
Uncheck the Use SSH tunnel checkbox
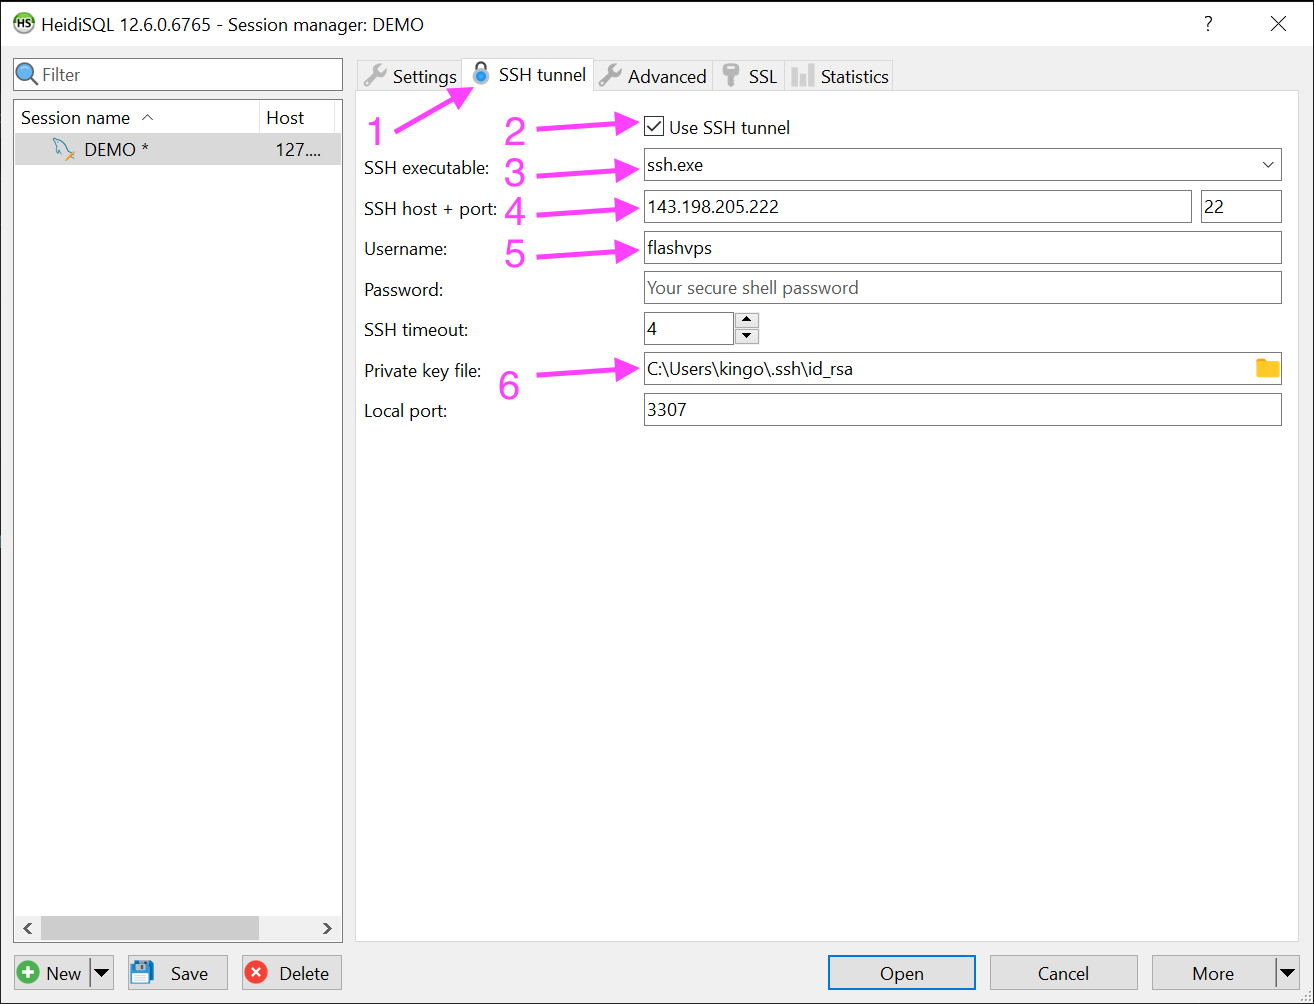point(654,126)
